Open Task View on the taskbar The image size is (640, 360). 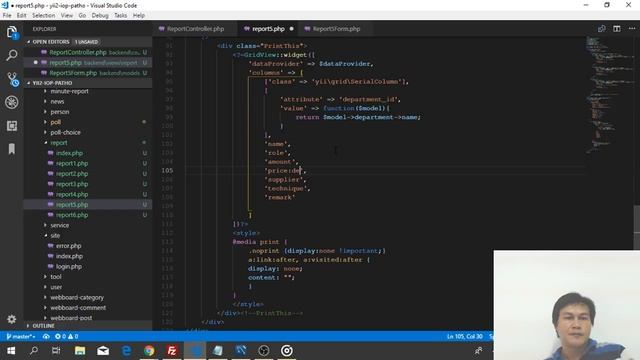pos(56,351)
